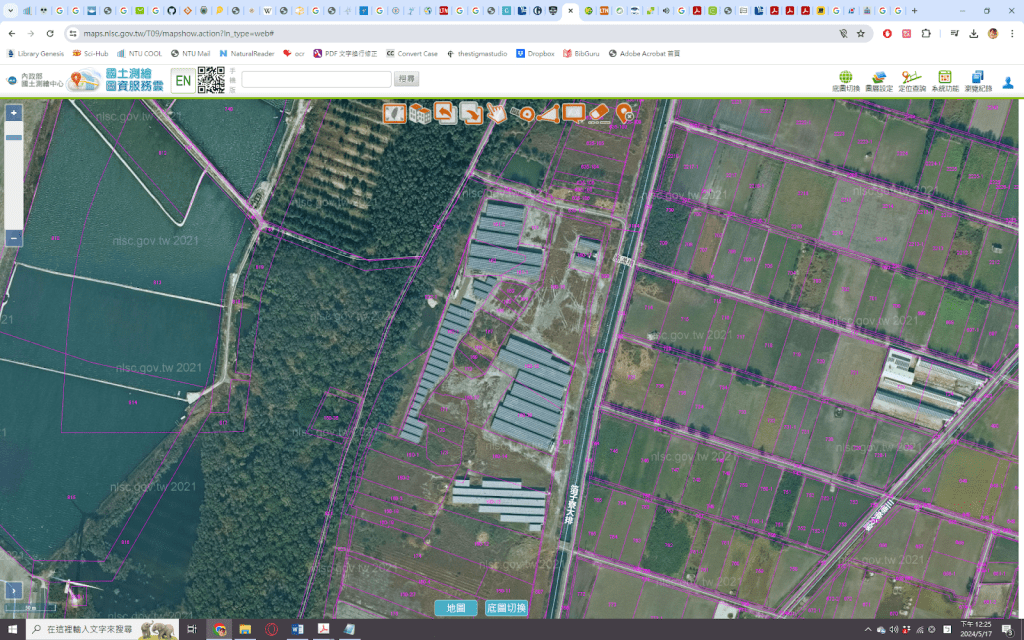Toggle basemap with bottom 底圖切換 button
The height and width of the screenshot is (640, 1024).
(506, 608)
